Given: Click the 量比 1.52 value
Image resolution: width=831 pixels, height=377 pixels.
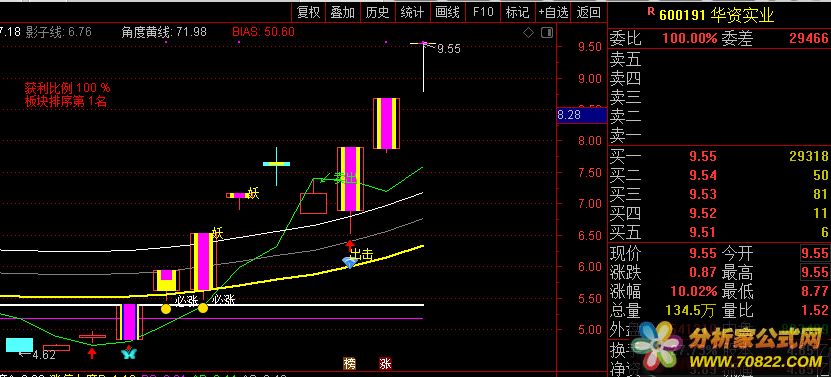Looking at the screenshot, I should click(x=815, y=311).
